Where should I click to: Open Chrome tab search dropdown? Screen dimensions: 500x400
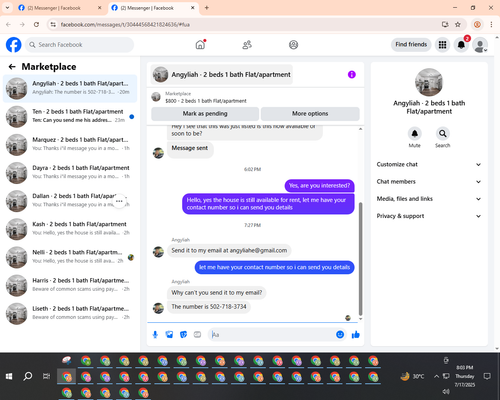(x=7, y=8)
